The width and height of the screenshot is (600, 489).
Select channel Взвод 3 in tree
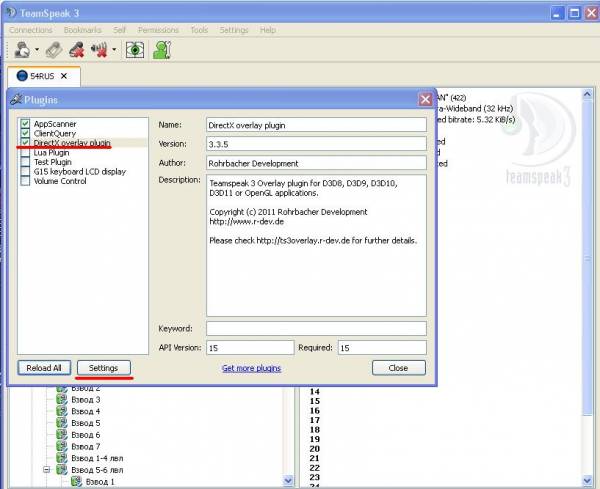point(86,399)
